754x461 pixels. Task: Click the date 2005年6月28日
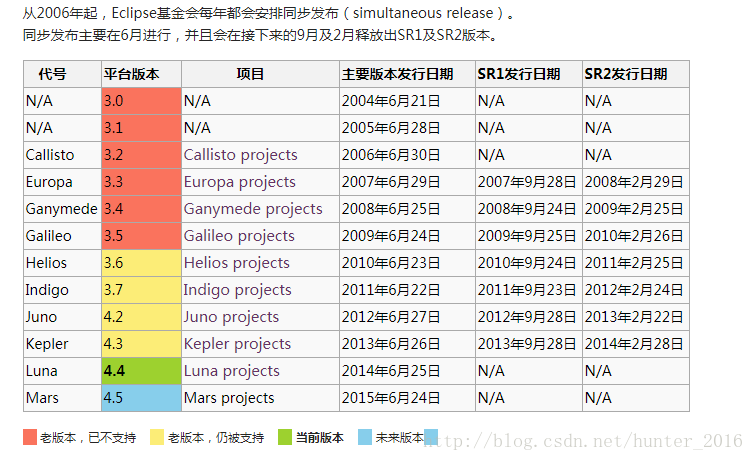point(391,128)
